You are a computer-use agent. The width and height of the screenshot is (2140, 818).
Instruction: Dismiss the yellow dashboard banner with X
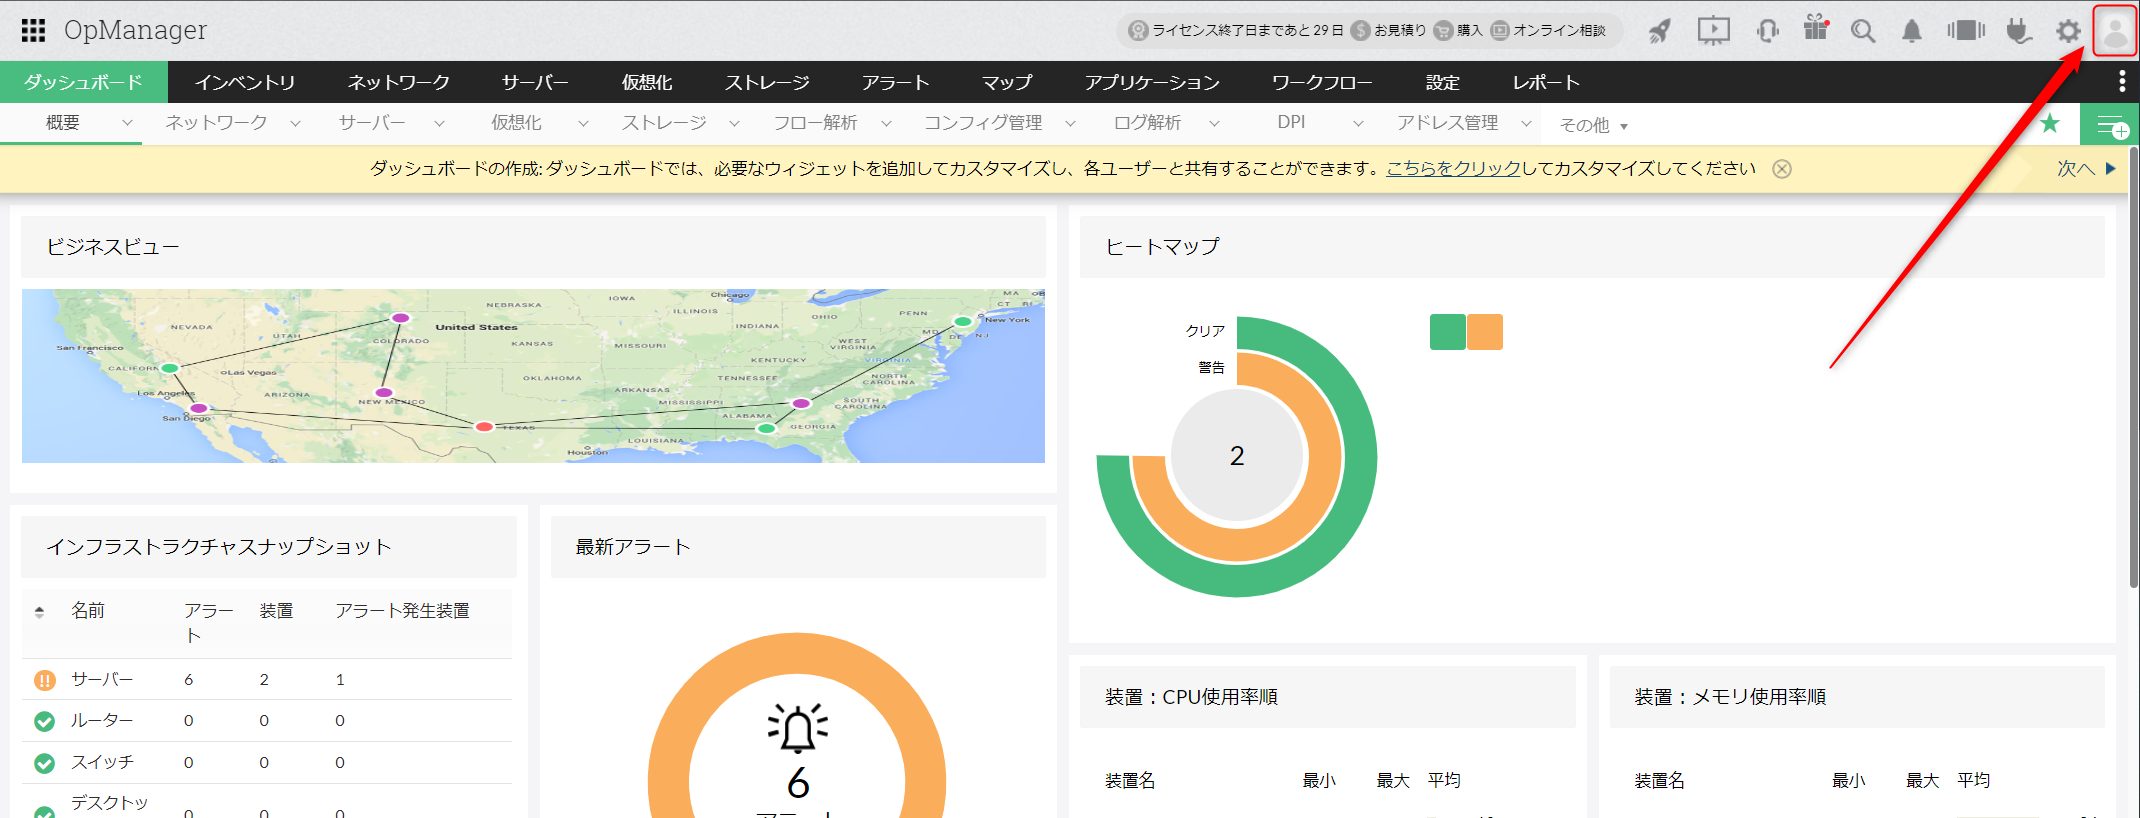(x=1782, y=169)
